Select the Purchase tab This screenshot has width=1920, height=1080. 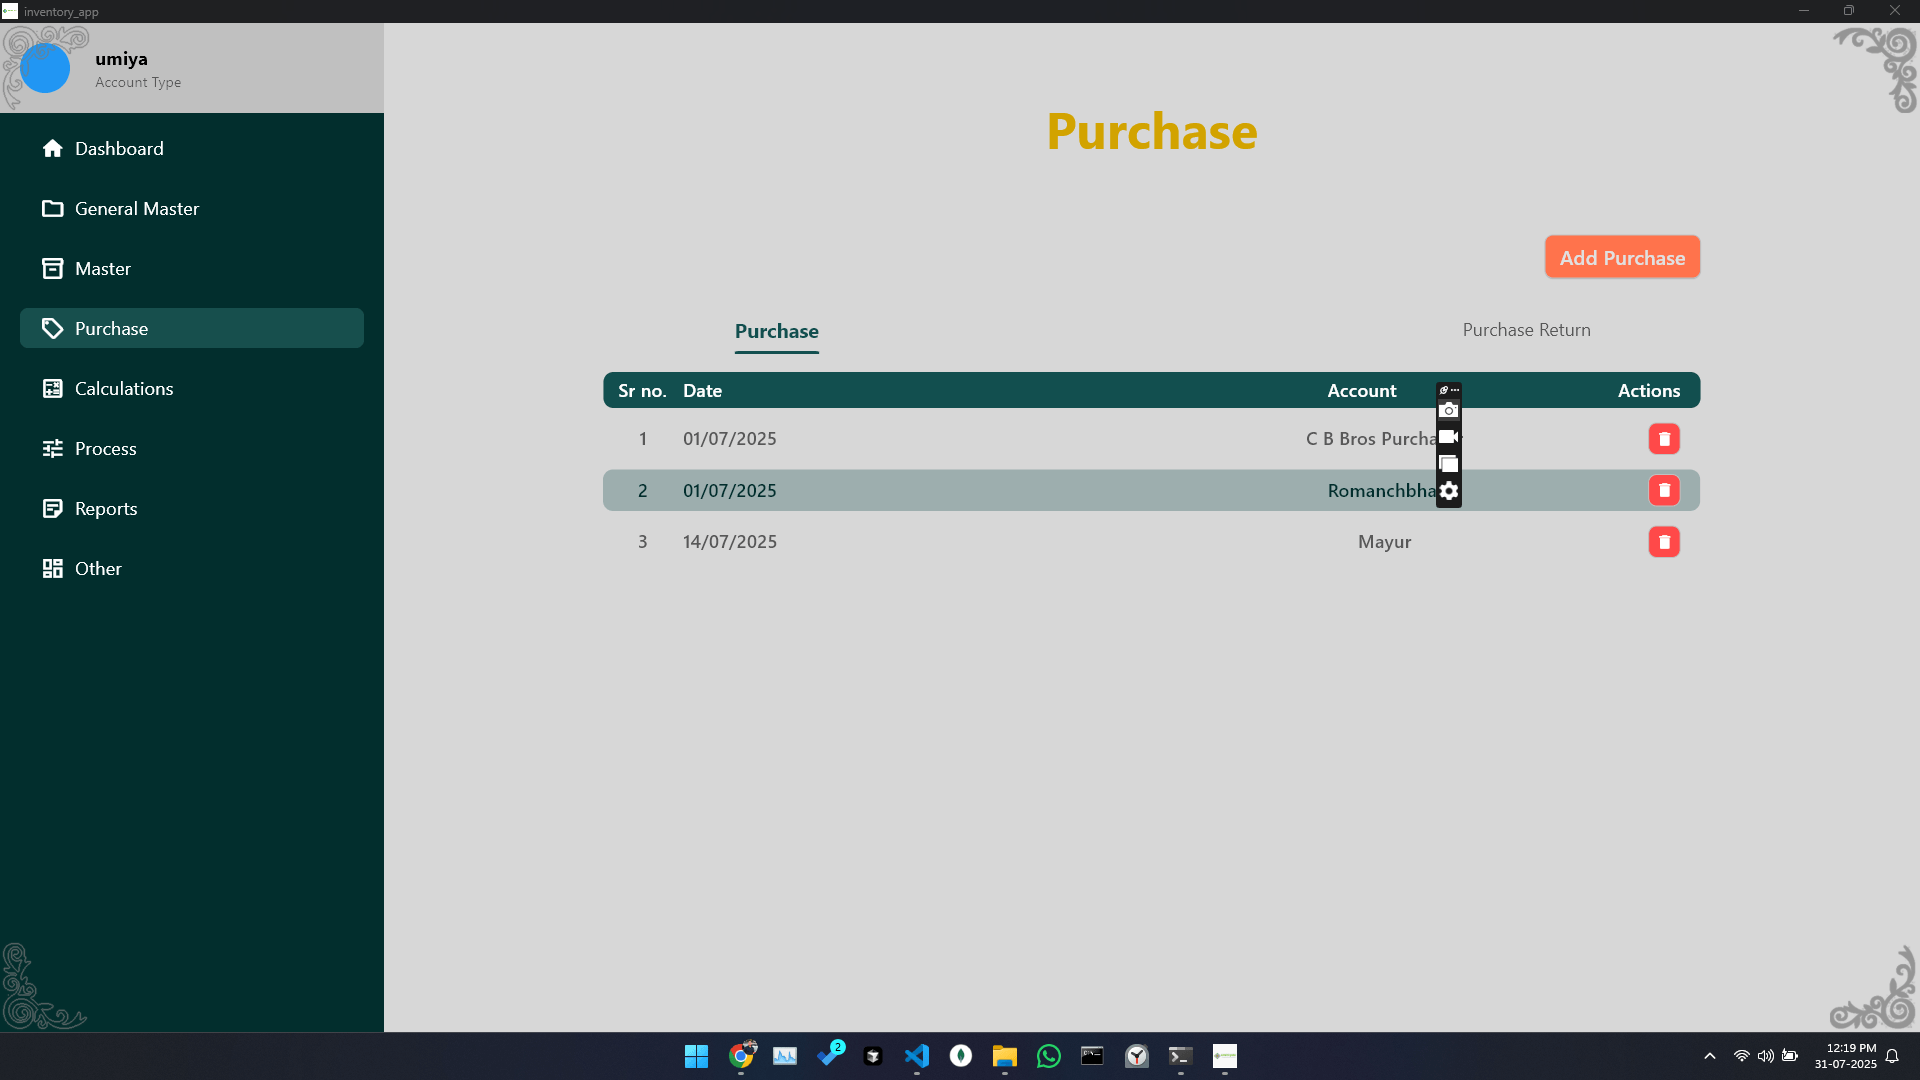click(x=776, y=331)
